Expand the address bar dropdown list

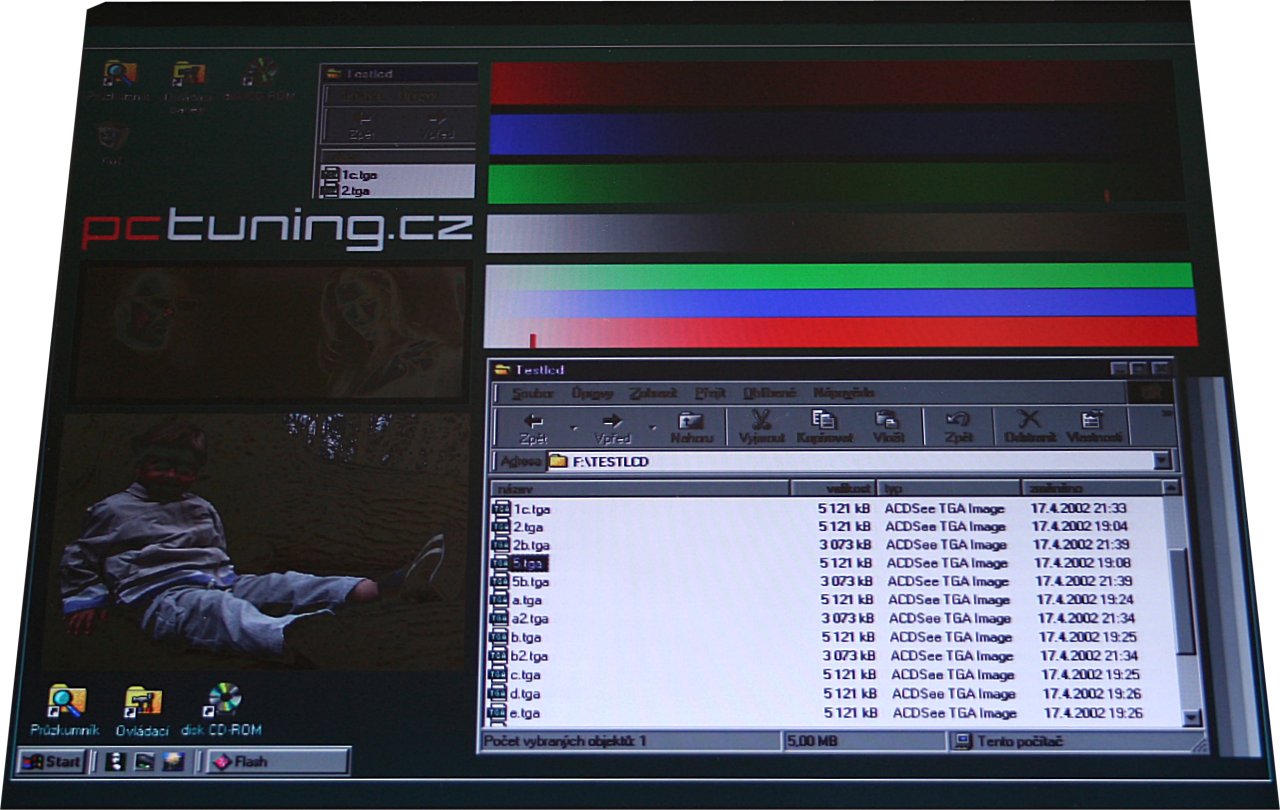coord(1161,461)
